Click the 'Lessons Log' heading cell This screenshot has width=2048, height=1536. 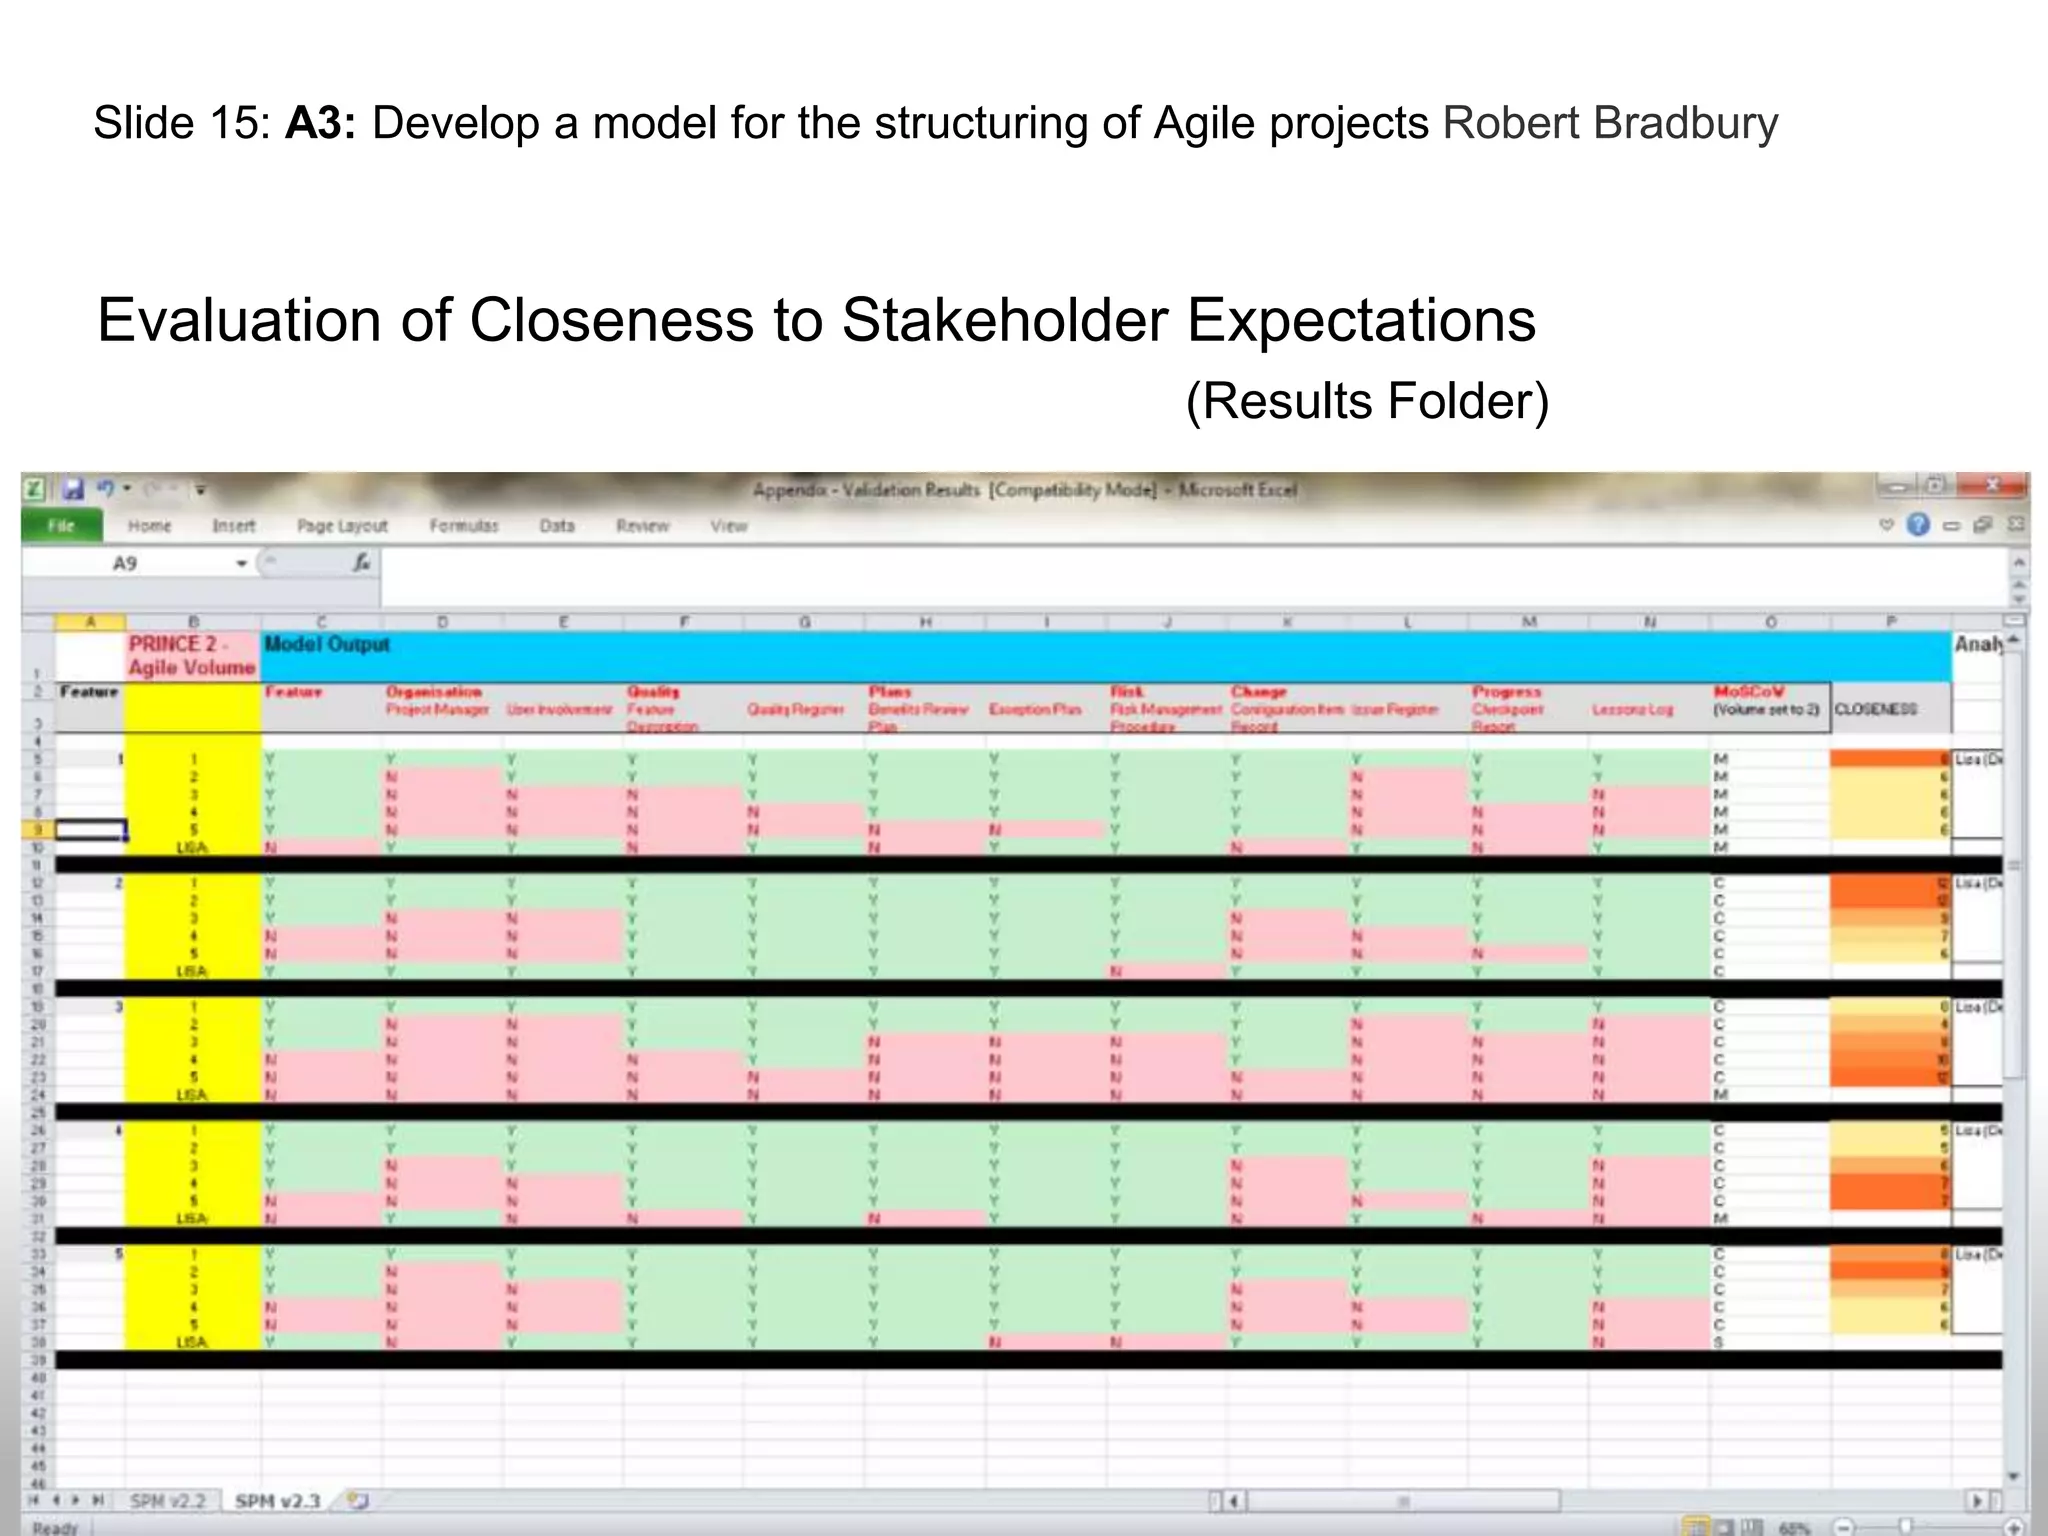click(1633, 709)
